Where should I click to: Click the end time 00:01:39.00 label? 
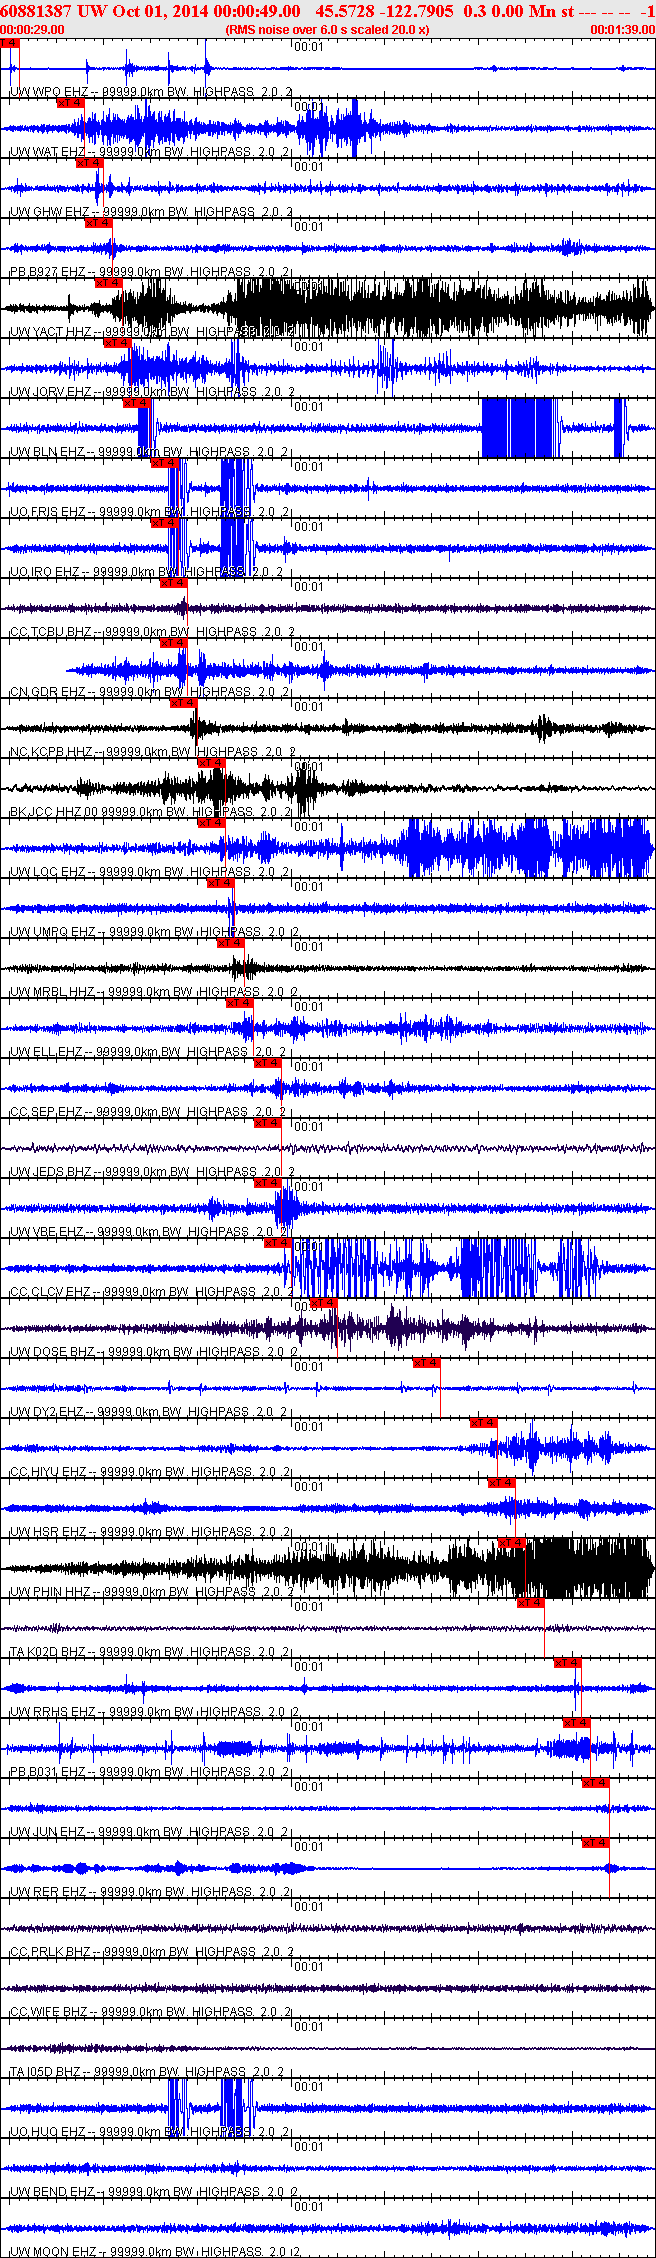tap(623, 30)
